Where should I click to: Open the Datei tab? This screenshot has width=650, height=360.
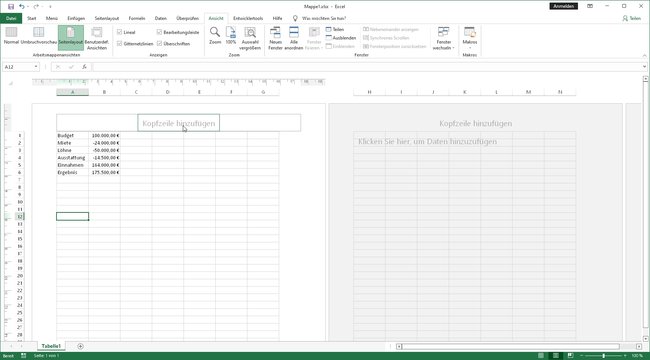11,18
